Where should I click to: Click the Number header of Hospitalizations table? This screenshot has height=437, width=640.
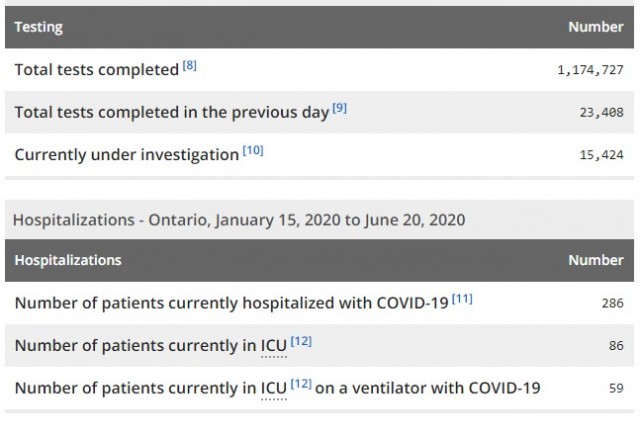click(596, 260)
